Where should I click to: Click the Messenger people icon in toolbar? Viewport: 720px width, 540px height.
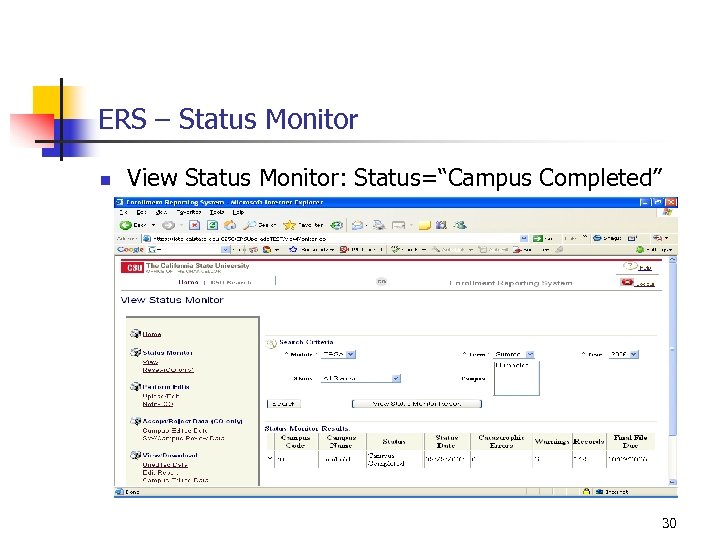pyautogui.click(x=460, y=225)
